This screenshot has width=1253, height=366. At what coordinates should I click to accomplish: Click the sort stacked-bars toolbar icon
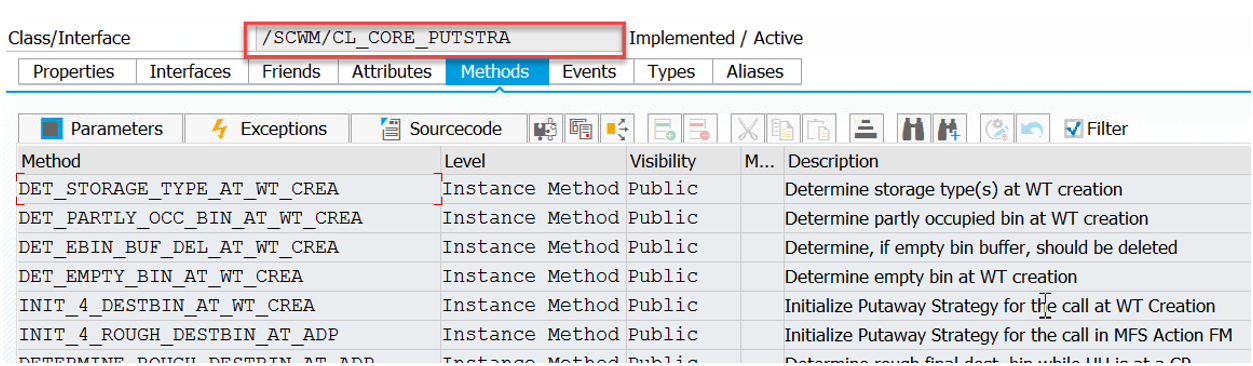click(866, 129)
